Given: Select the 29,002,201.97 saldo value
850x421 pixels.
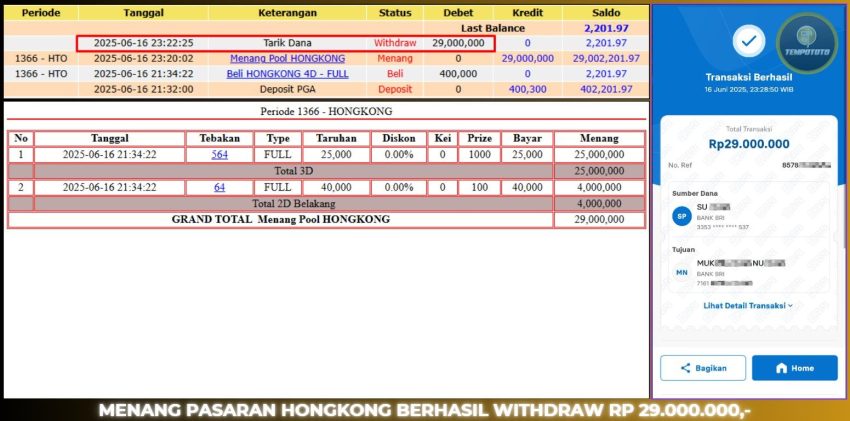Looking at the screenshot, I should click(x=606, y=59).
